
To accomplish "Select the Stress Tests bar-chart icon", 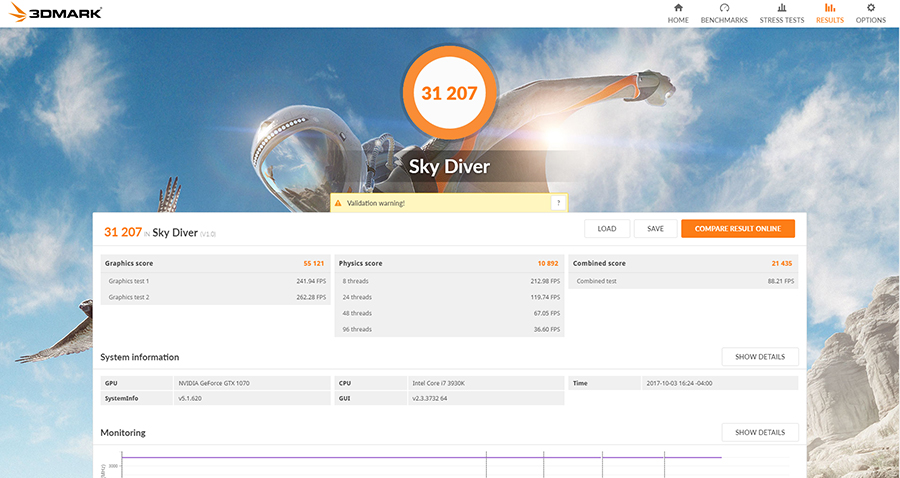I will point(781,8).
